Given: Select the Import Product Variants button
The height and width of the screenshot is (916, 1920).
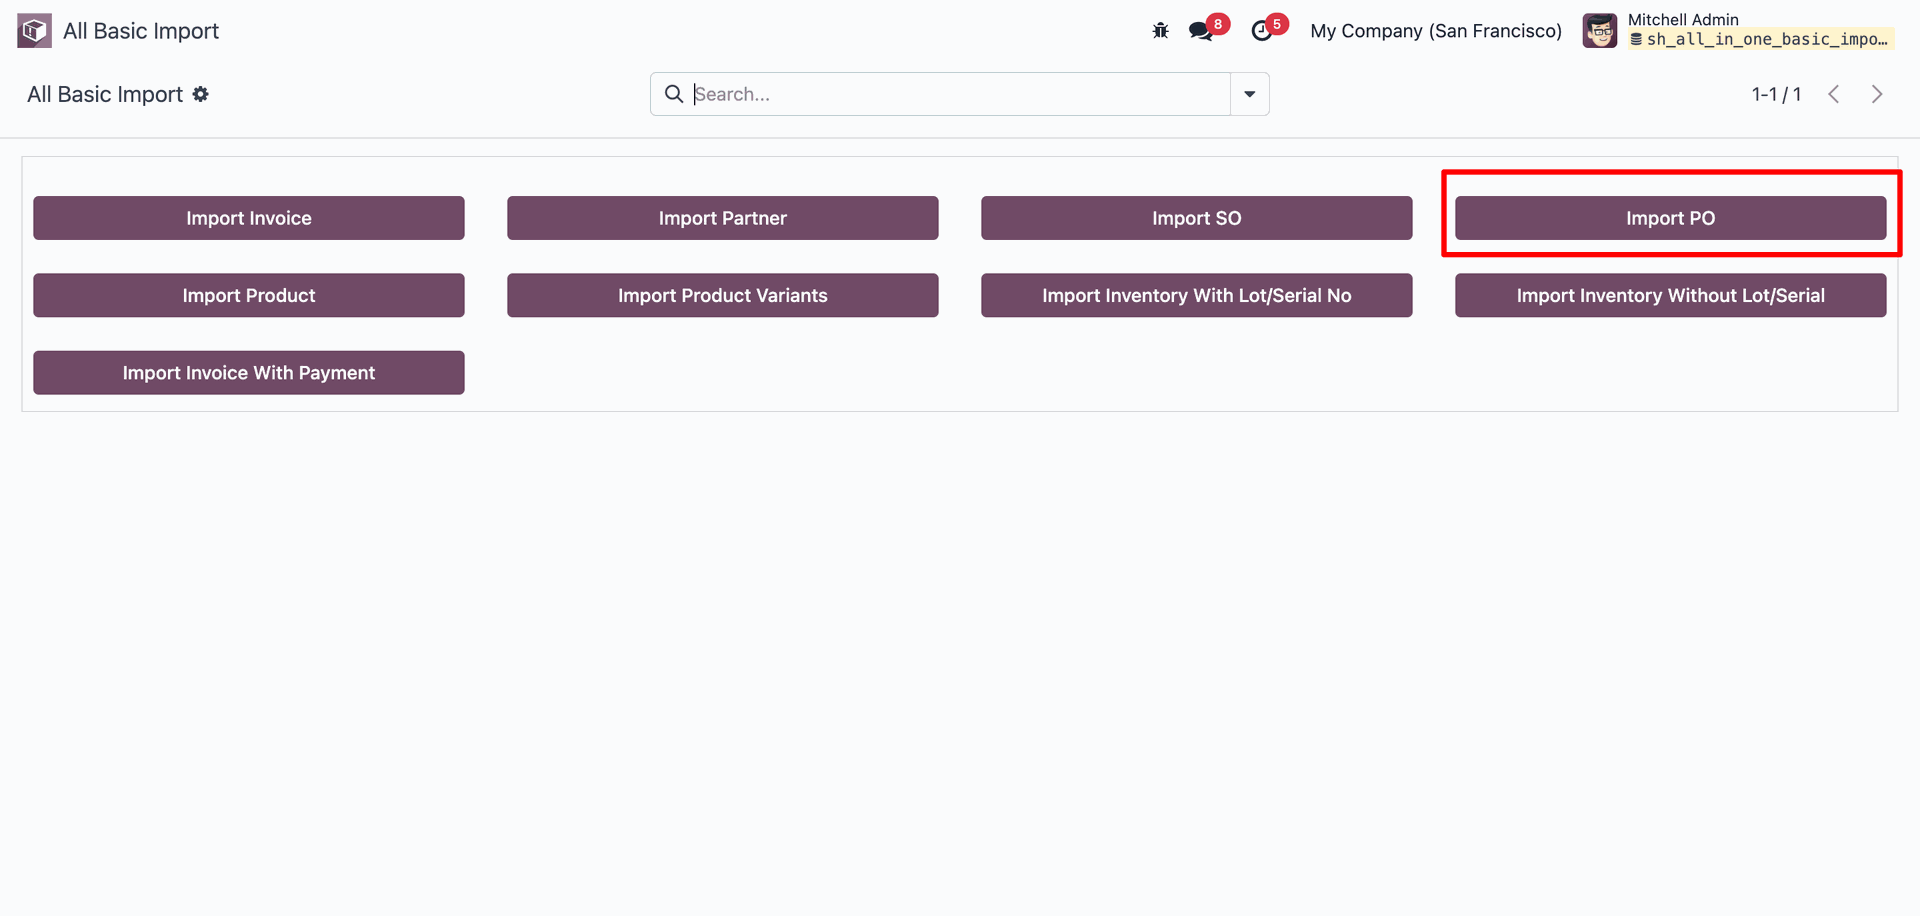Looking at the screenshot, I should [722, 295].
